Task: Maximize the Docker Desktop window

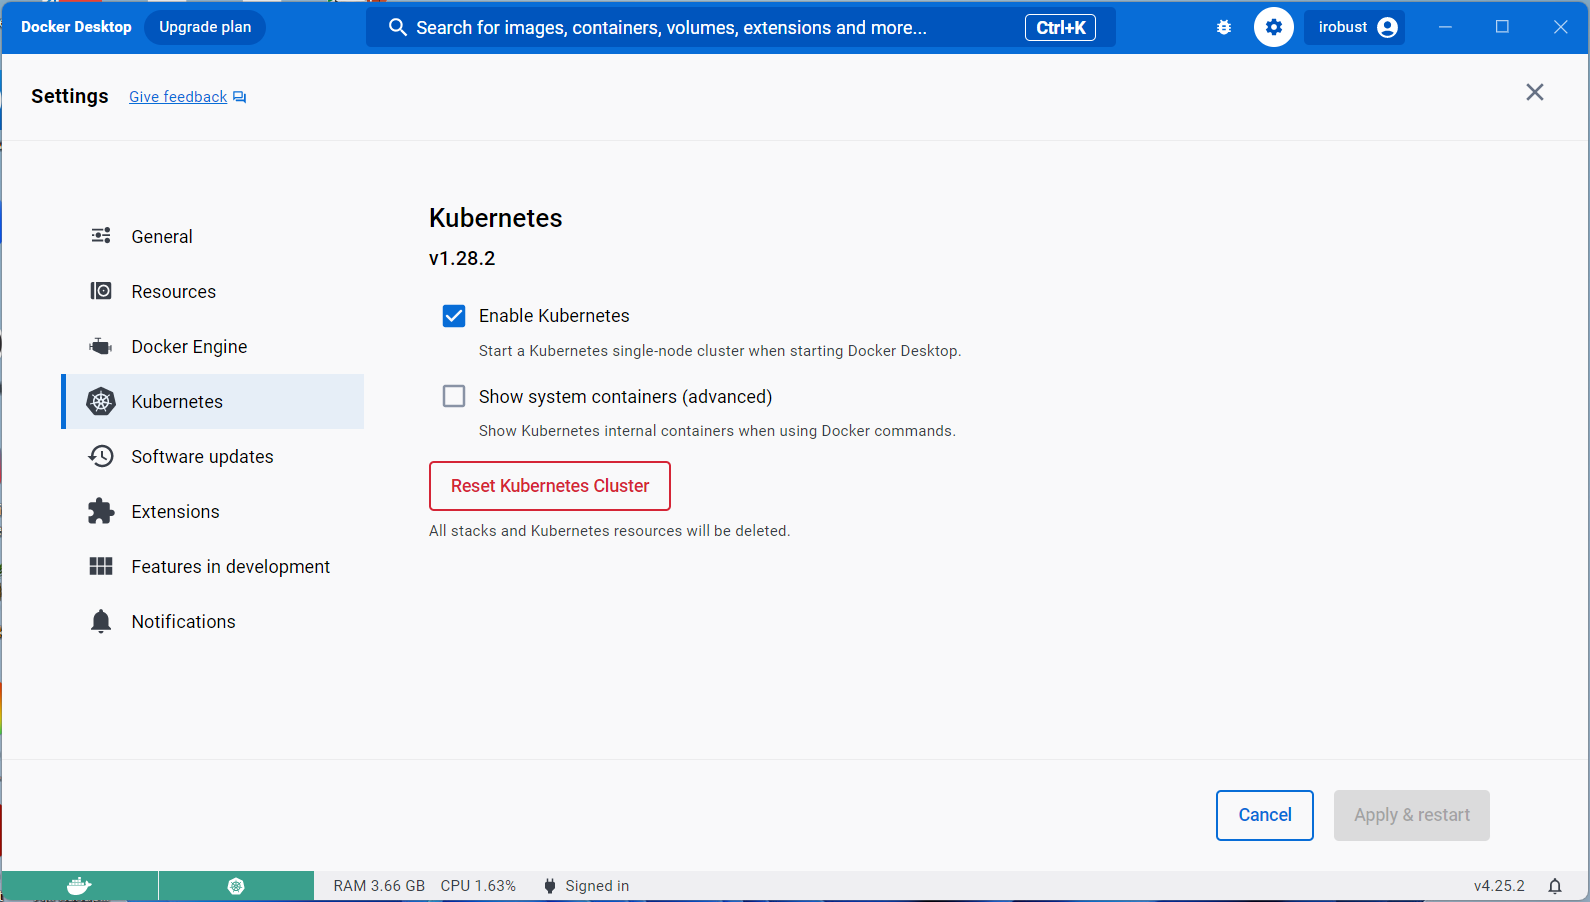Action: (1502, 27)
